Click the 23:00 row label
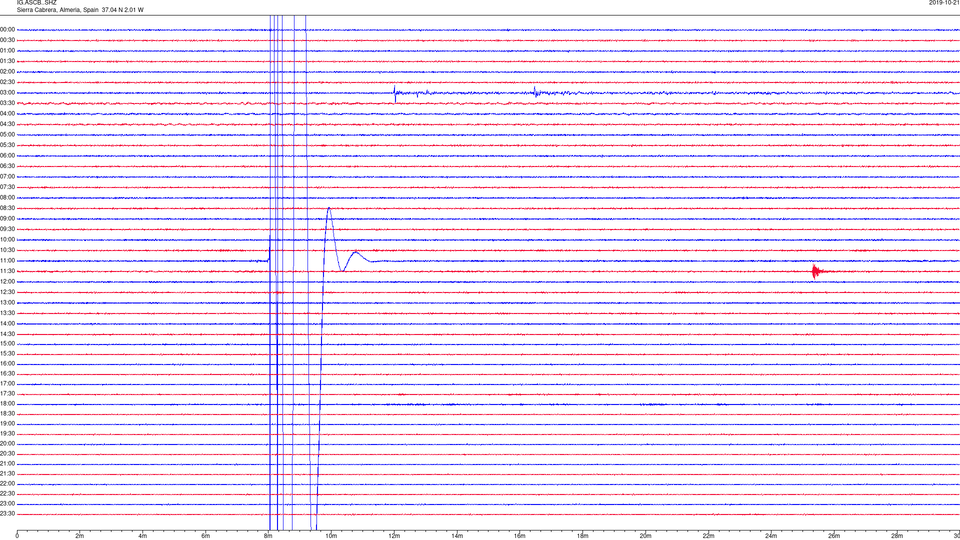 pyautogui.click(x=7, y=503)
